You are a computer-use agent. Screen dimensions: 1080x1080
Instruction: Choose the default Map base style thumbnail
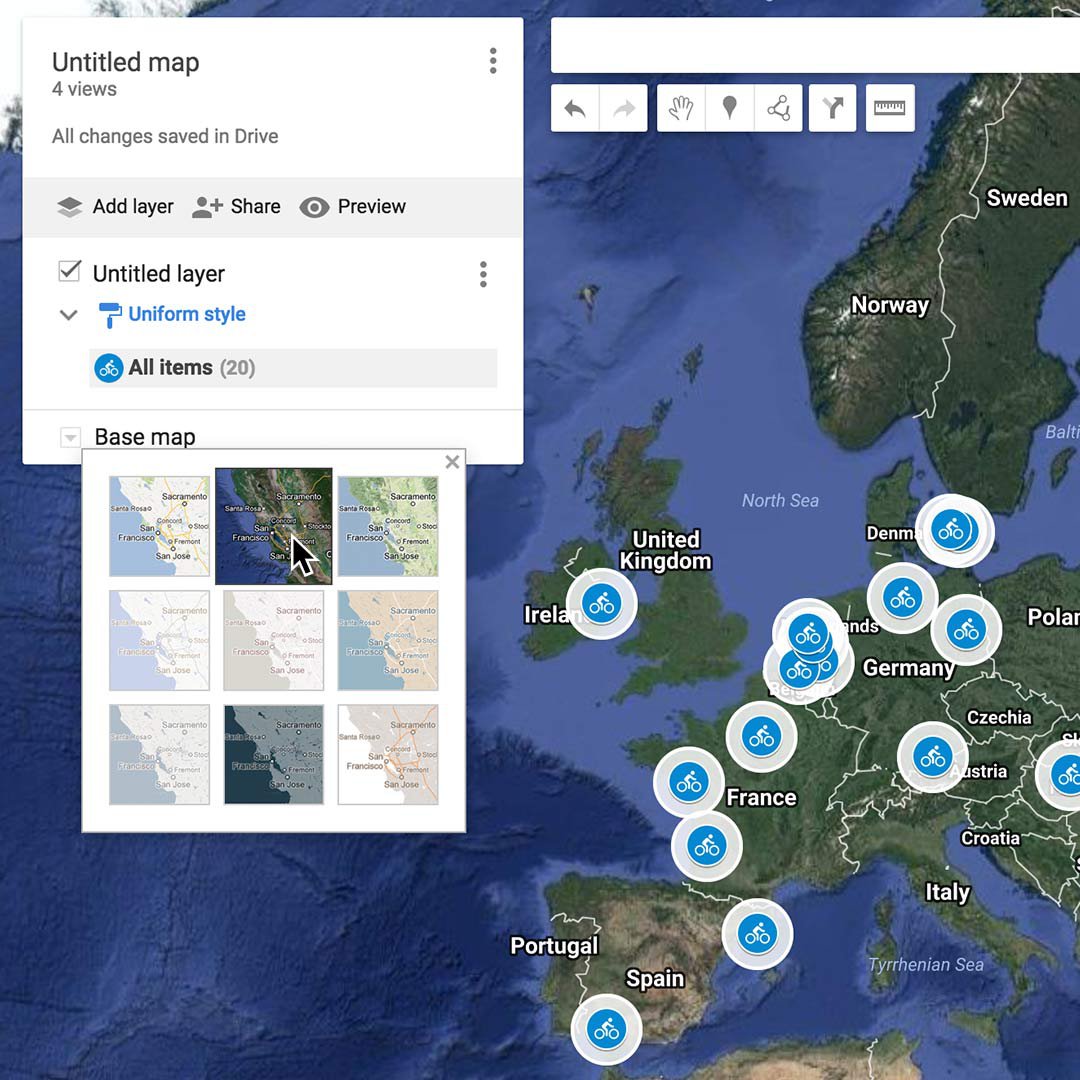[159, 526]
